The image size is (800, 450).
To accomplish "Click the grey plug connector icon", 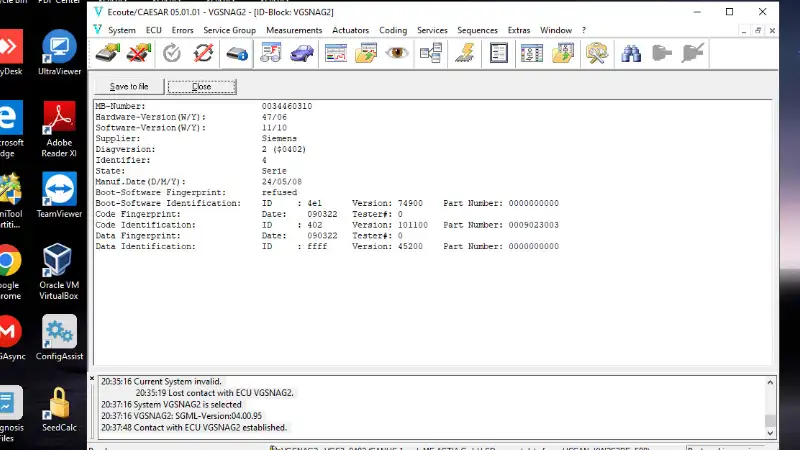I will 662,53.
